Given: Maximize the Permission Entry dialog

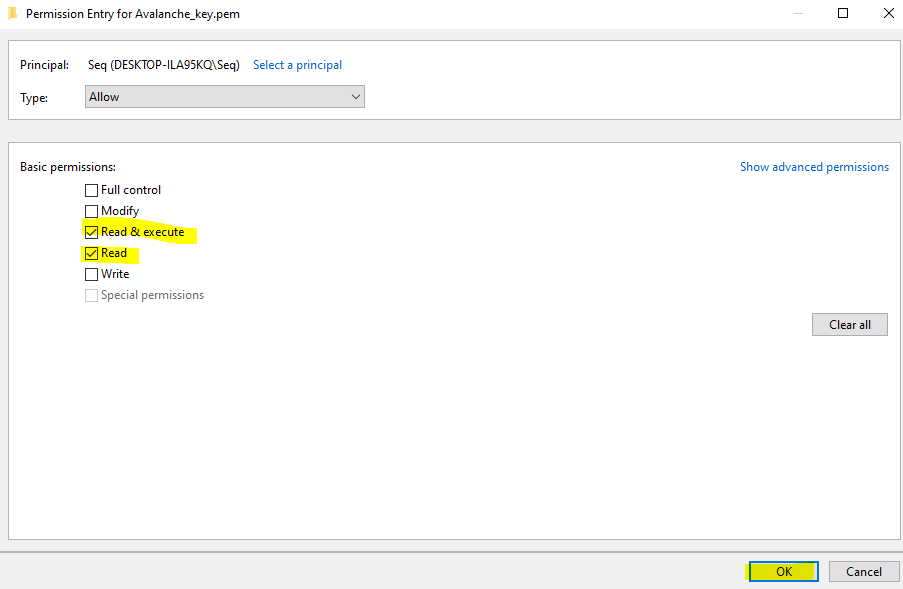Looking at the screenshot, I should click(x=843, y=14).
